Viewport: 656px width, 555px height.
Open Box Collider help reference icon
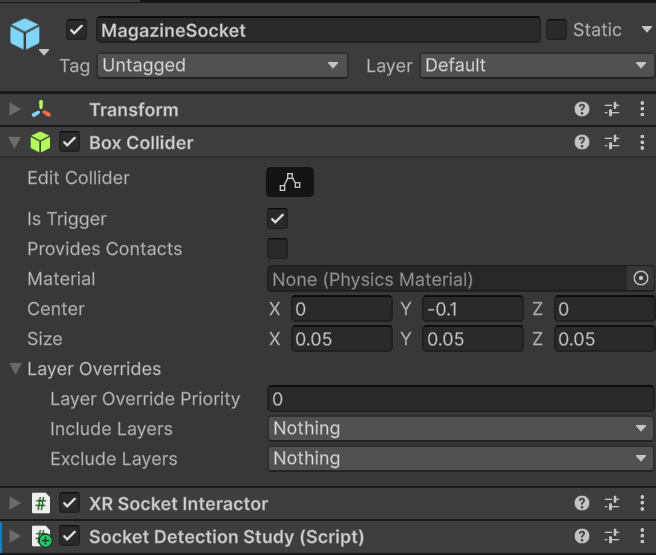582,143
